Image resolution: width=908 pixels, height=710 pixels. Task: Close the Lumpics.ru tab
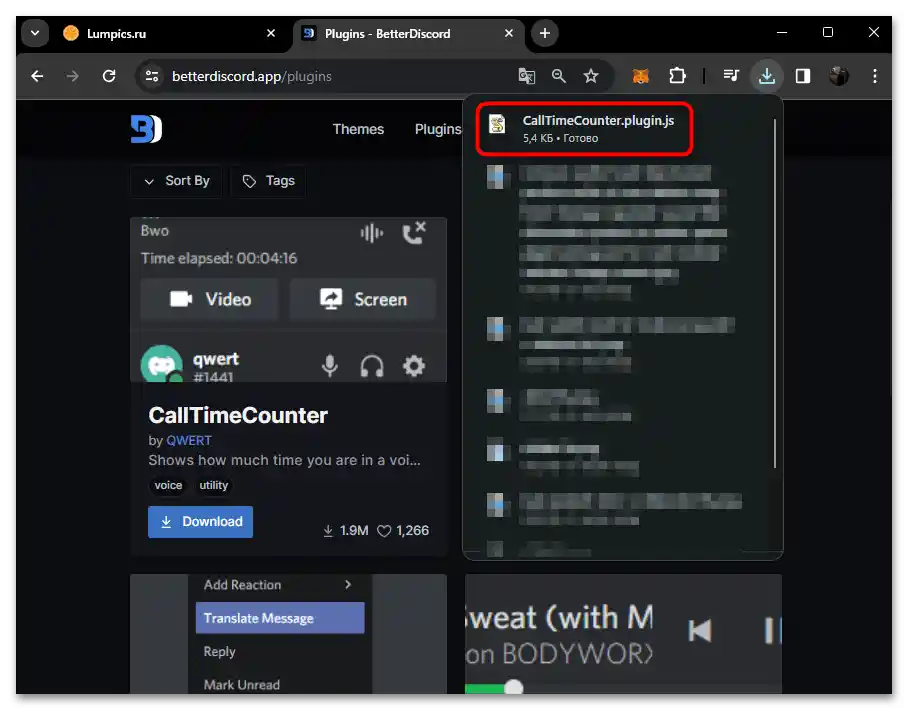[270, 34]
